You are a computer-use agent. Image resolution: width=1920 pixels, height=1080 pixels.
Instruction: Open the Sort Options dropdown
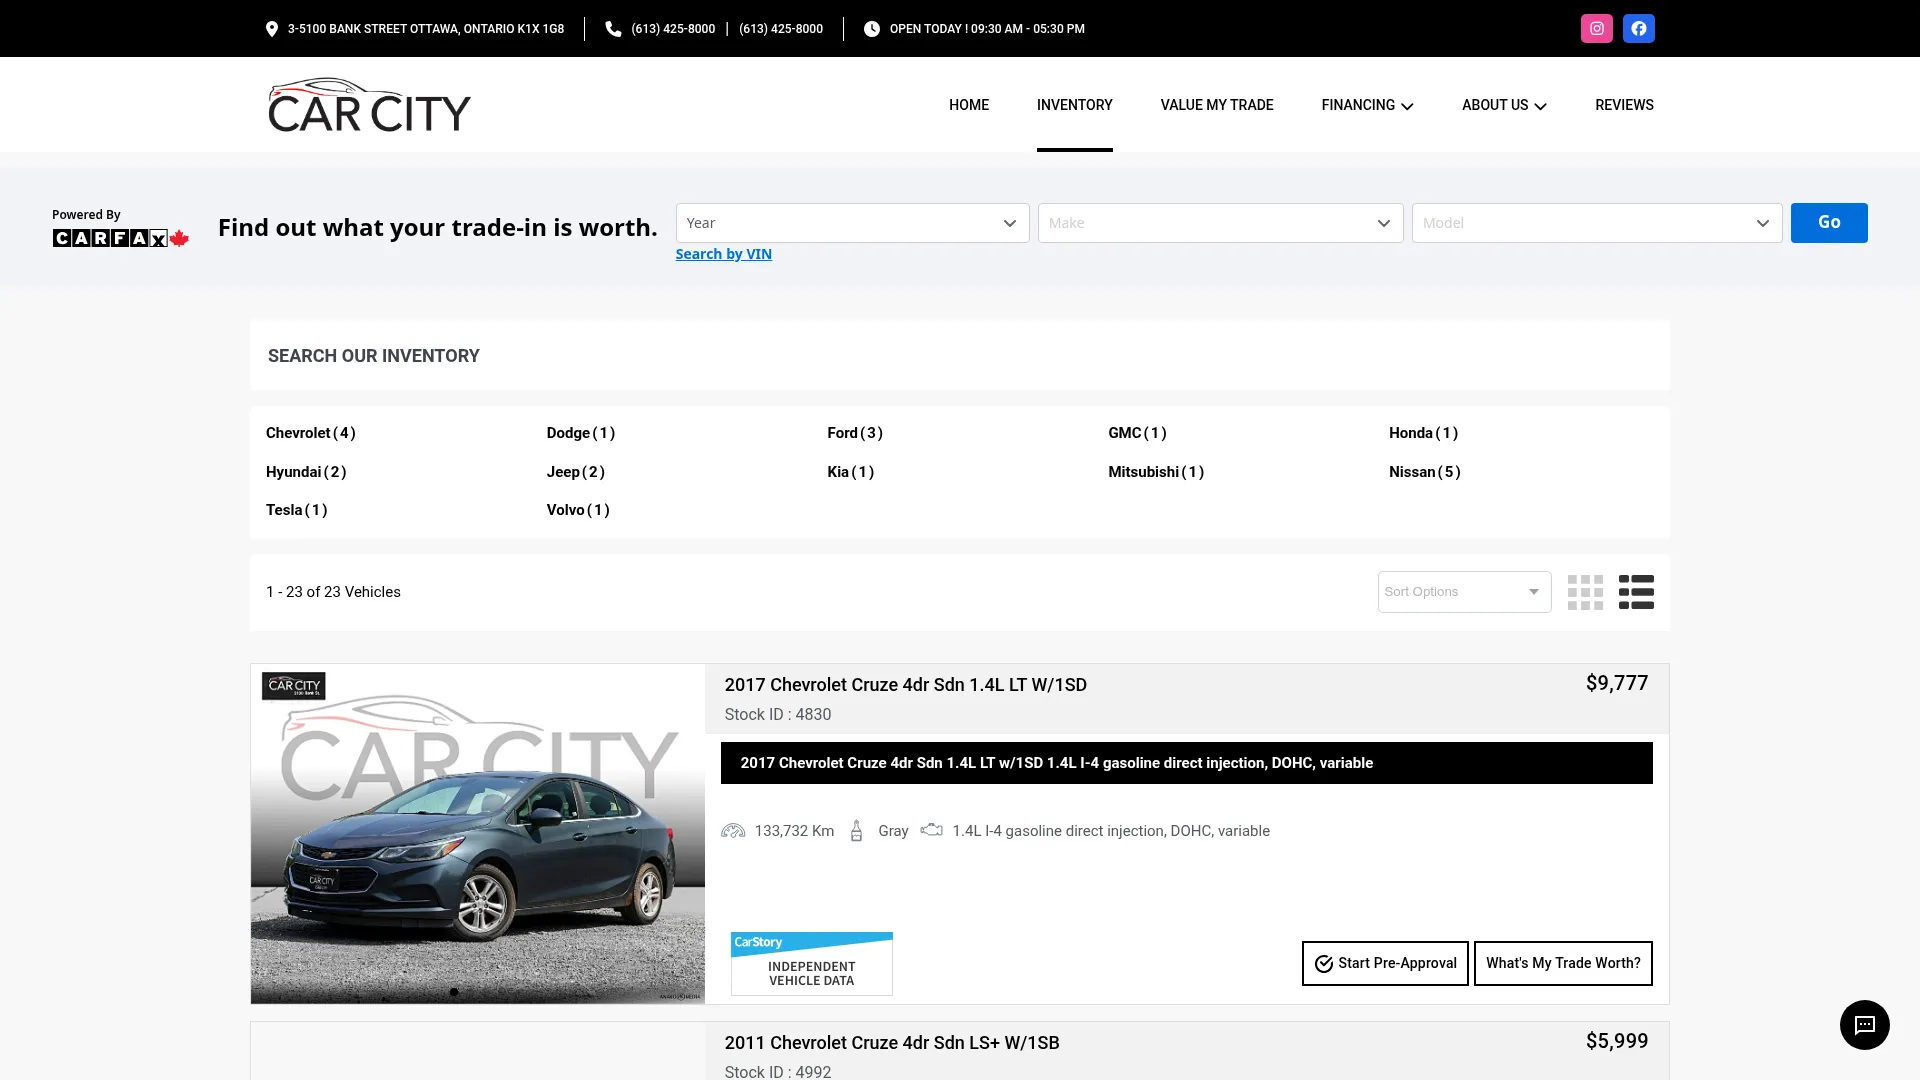tap(1464, 592)
